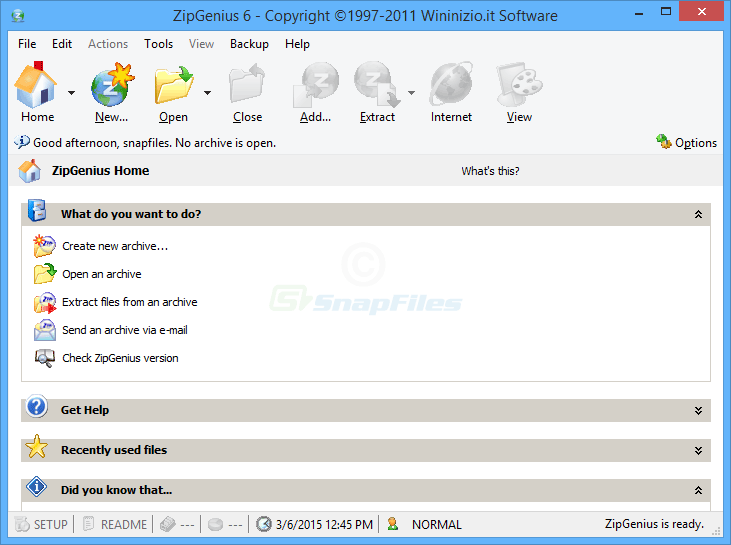The height and width of the screenshot is (545, 731).
Task: Open the dropdown arrow beside Home
Action: [71, 93]
